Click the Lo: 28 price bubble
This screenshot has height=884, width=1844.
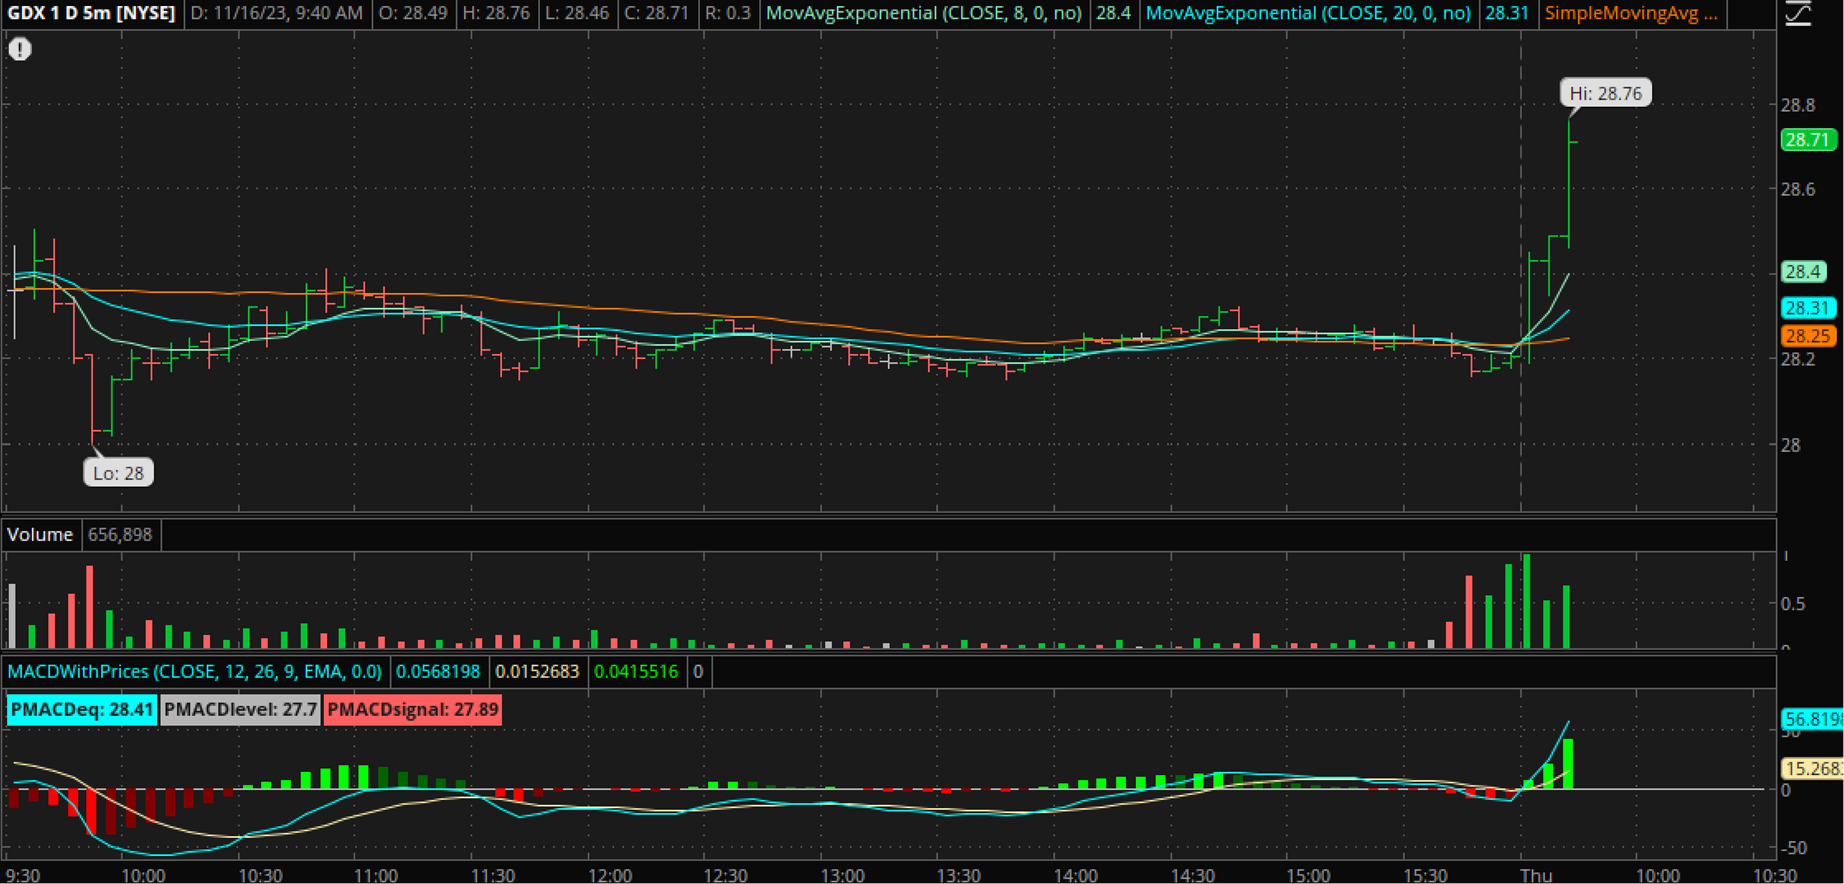point(118,473)
